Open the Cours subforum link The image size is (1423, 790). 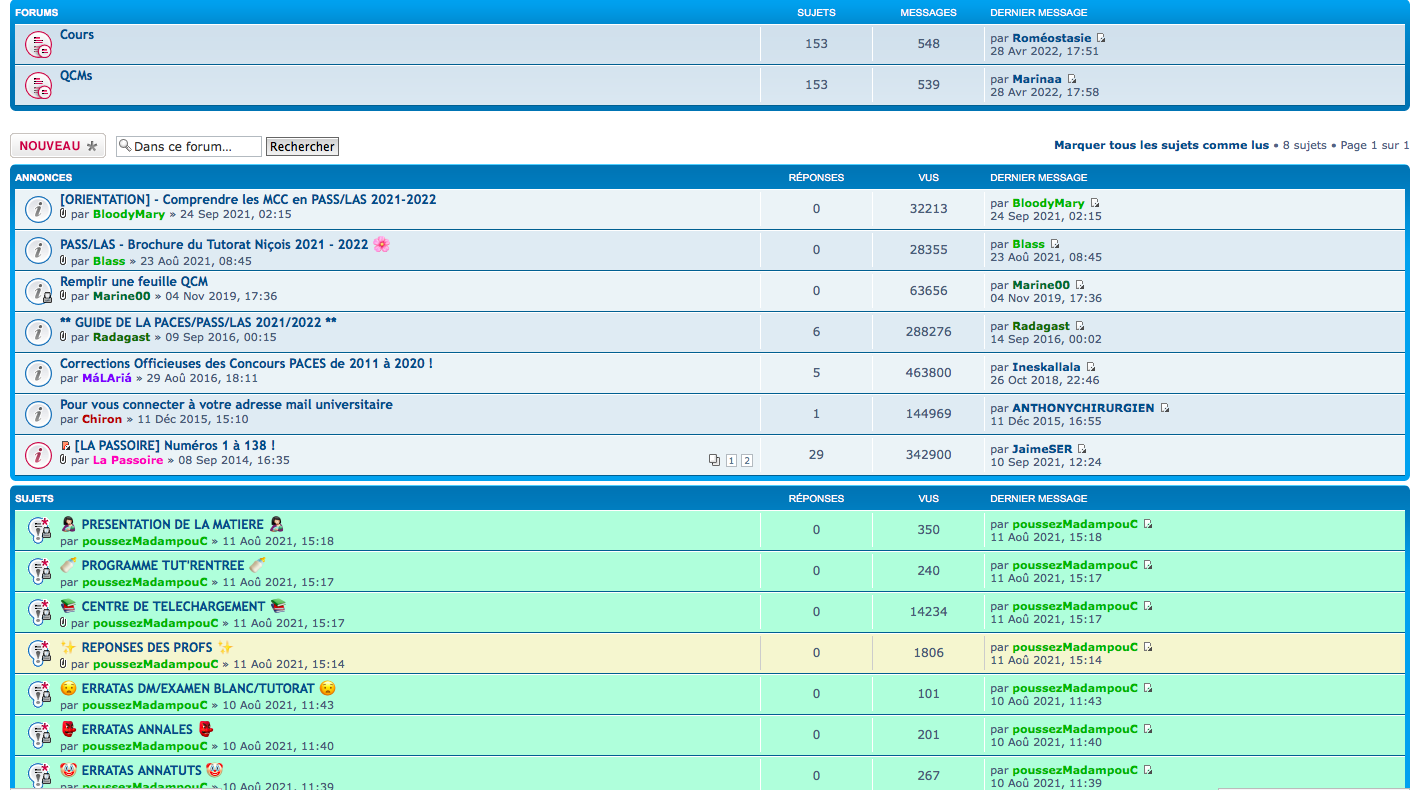pos(77,35)
